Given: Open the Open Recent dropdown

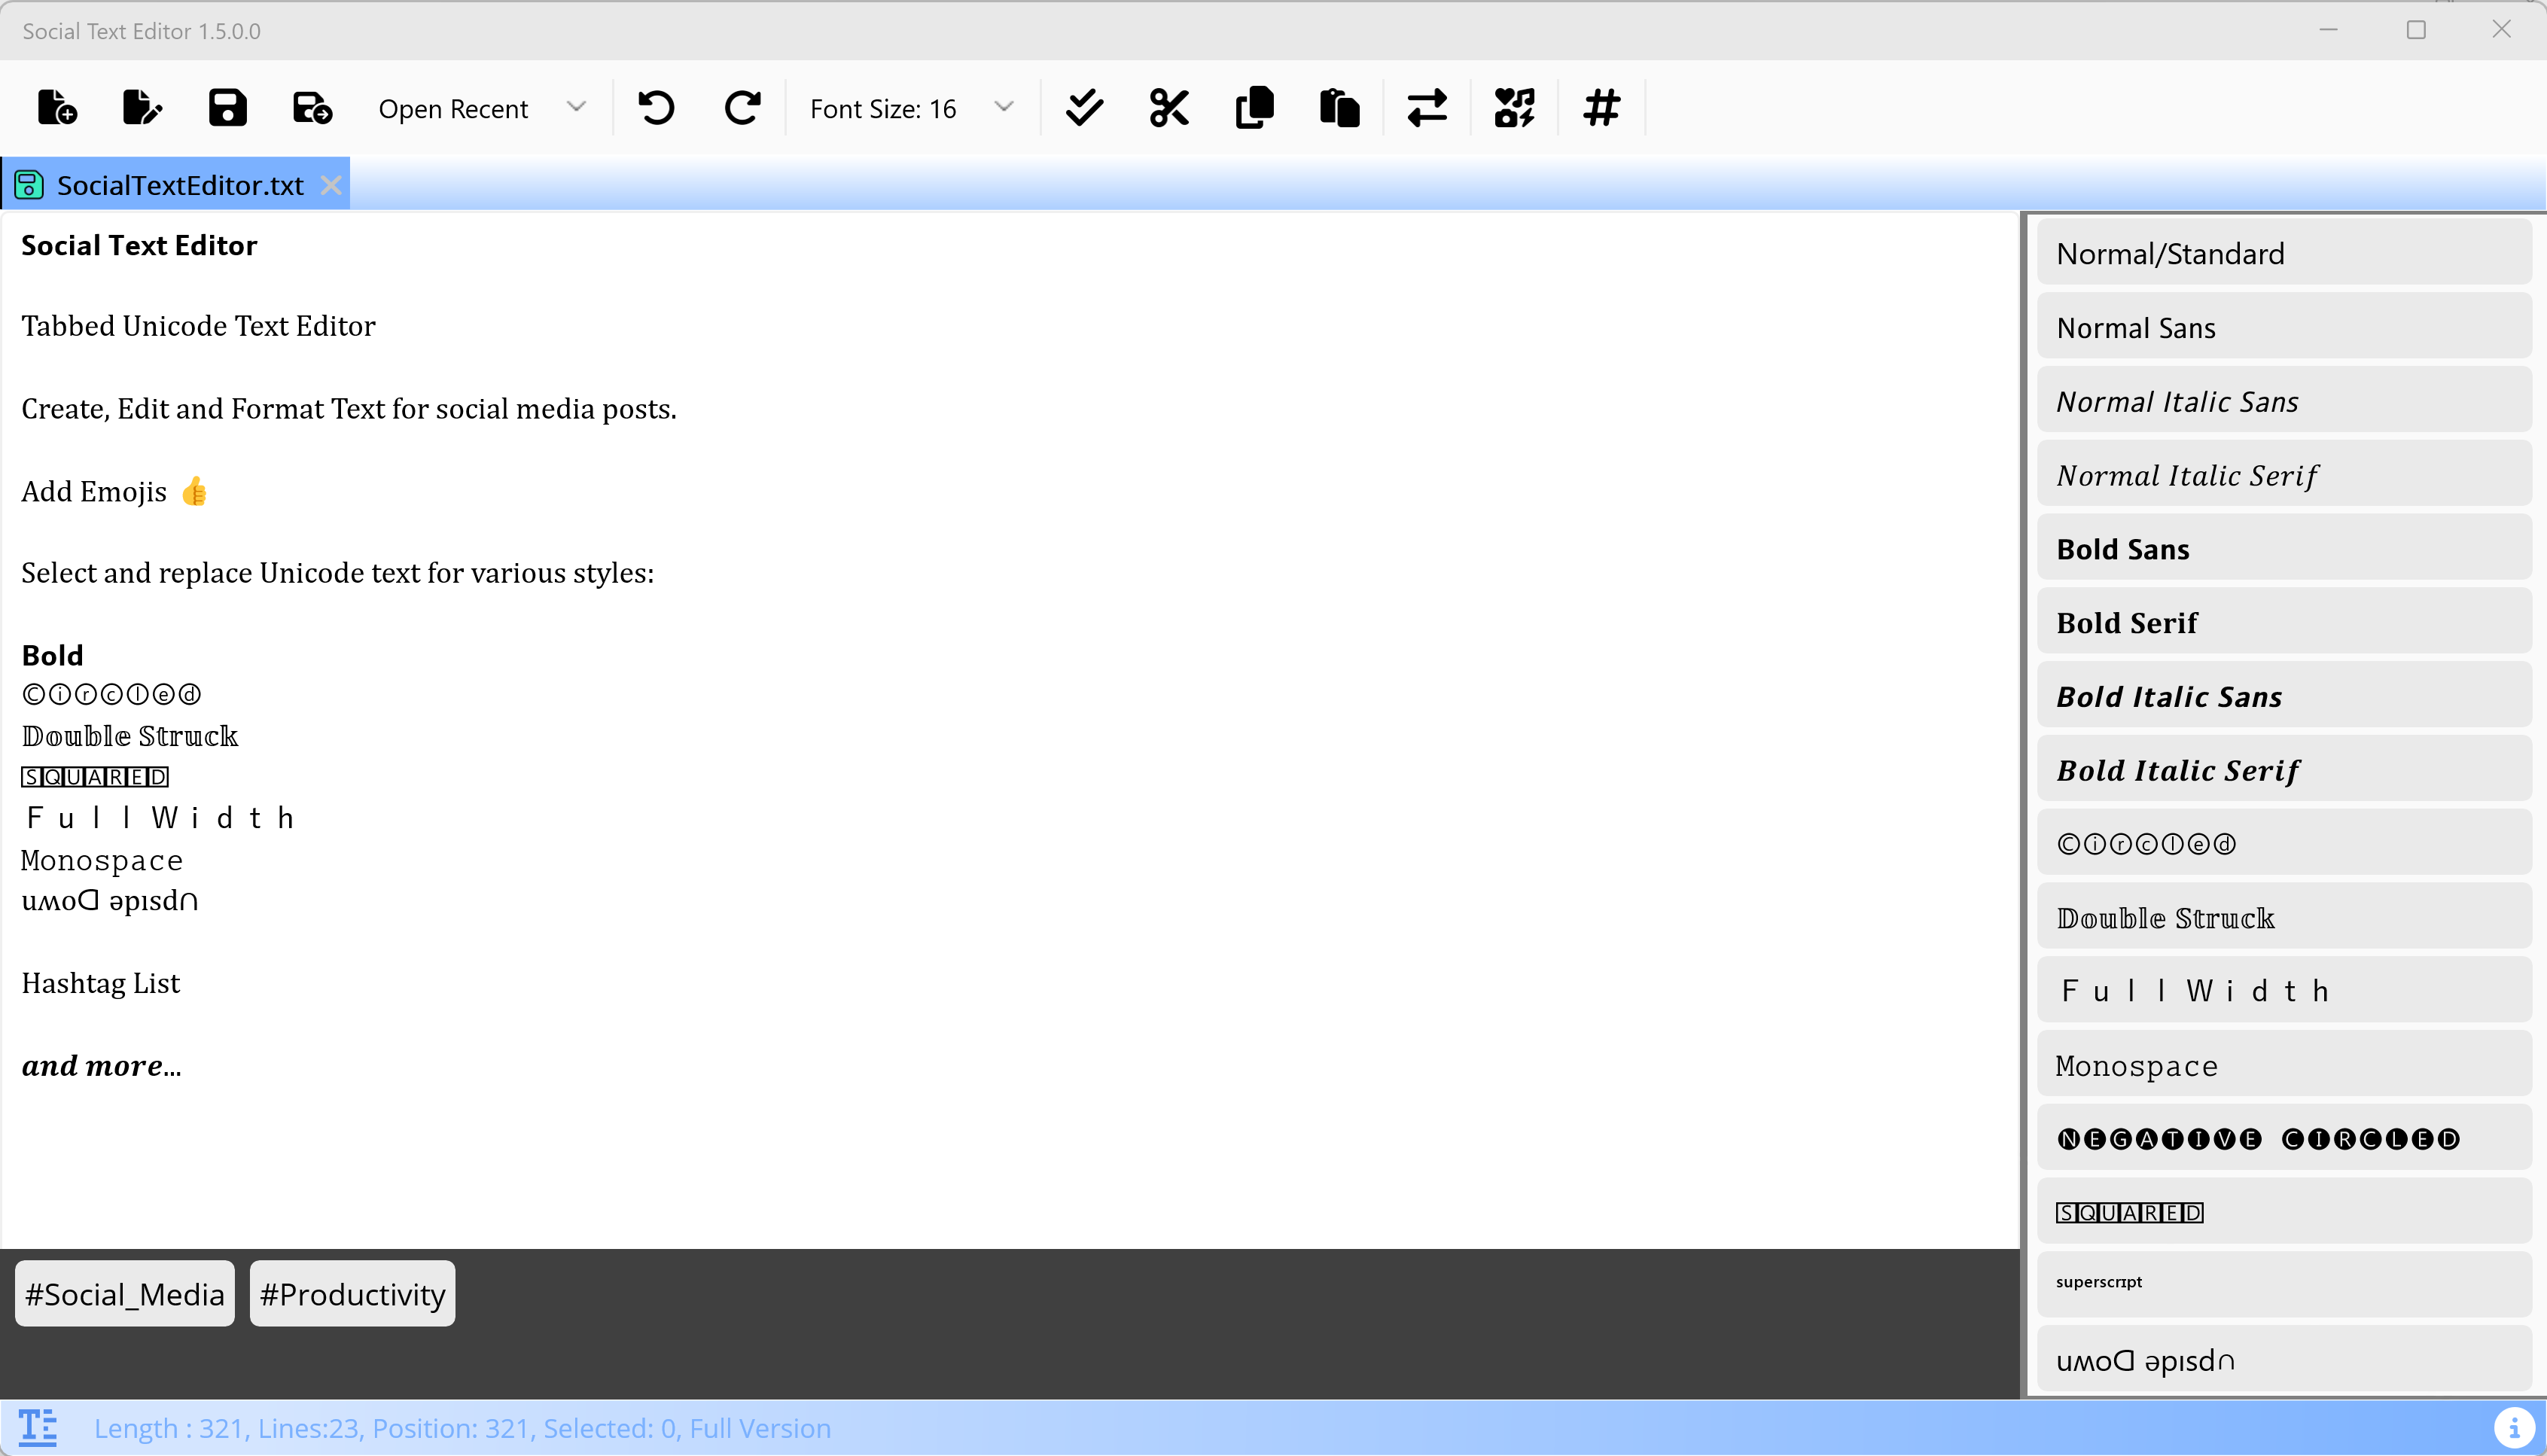Looking at the screenshot, I should click(x=480, y=107).
